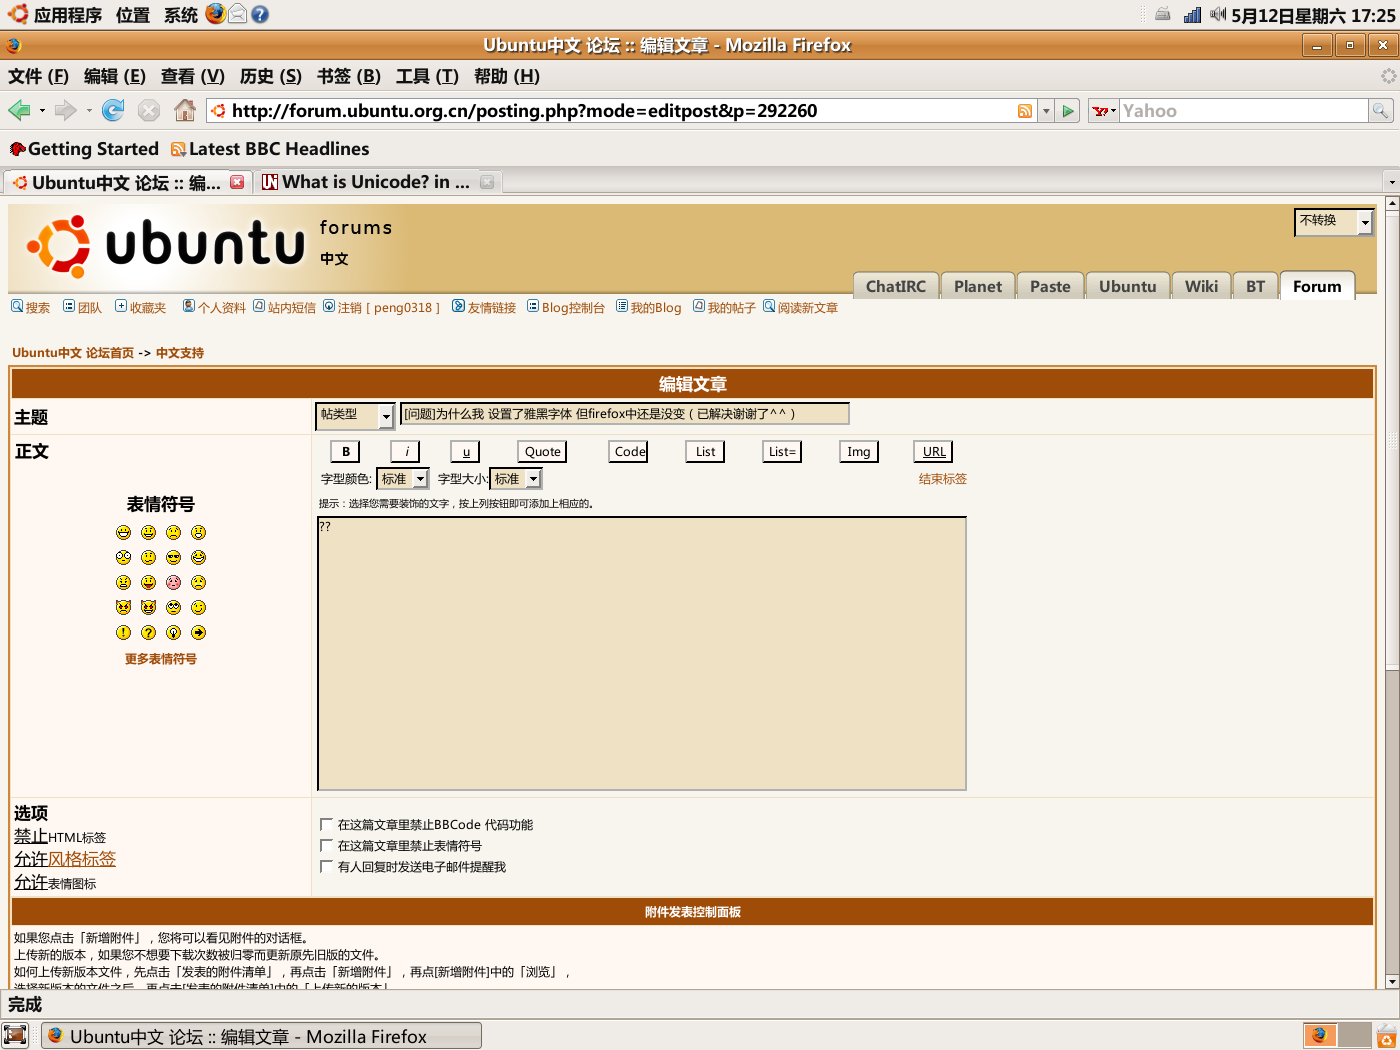Open the 工具 (T) tools menu
The width and height of the screenshot is (1400, 1050).
(x=427, y=76)
